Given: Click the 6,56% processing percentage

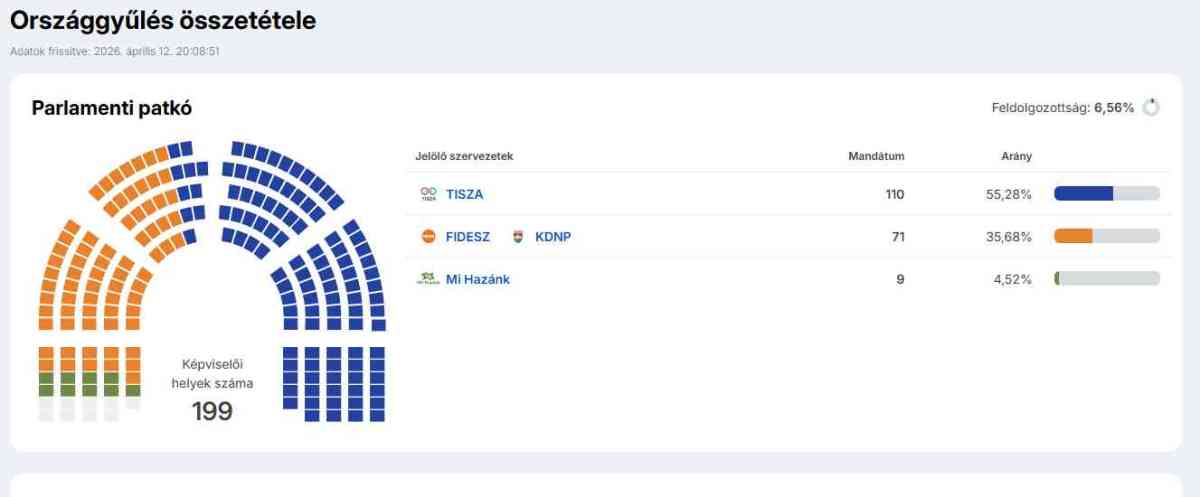Looking at the screenshot, I should pos(1114,108).
